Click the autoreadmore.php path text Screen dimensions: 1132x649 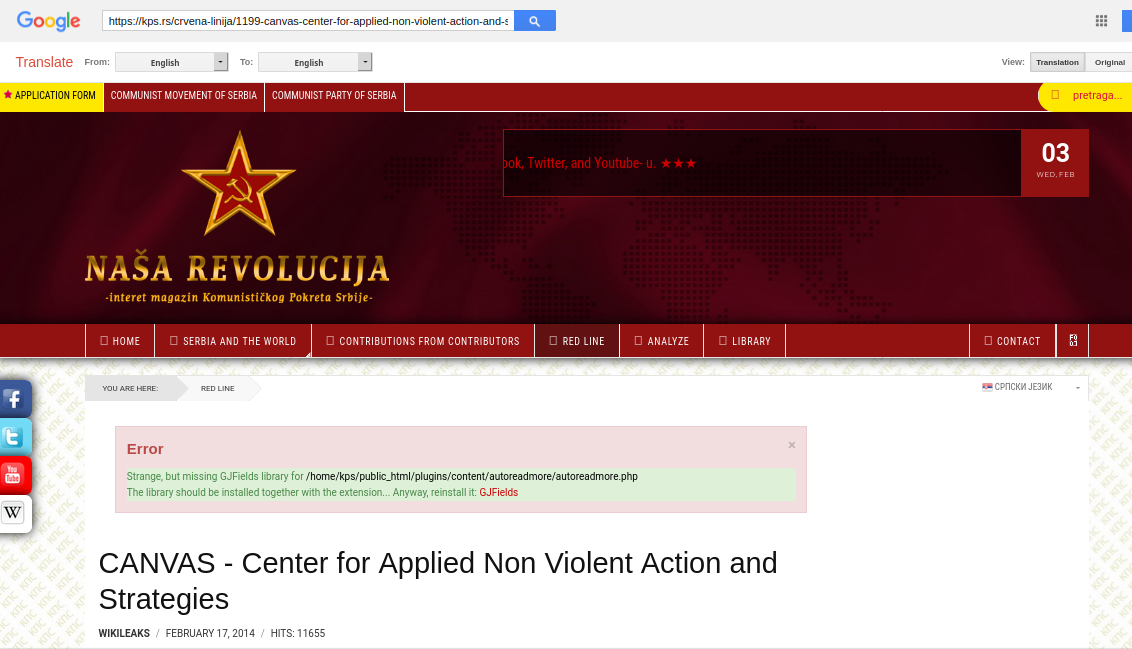472,476
